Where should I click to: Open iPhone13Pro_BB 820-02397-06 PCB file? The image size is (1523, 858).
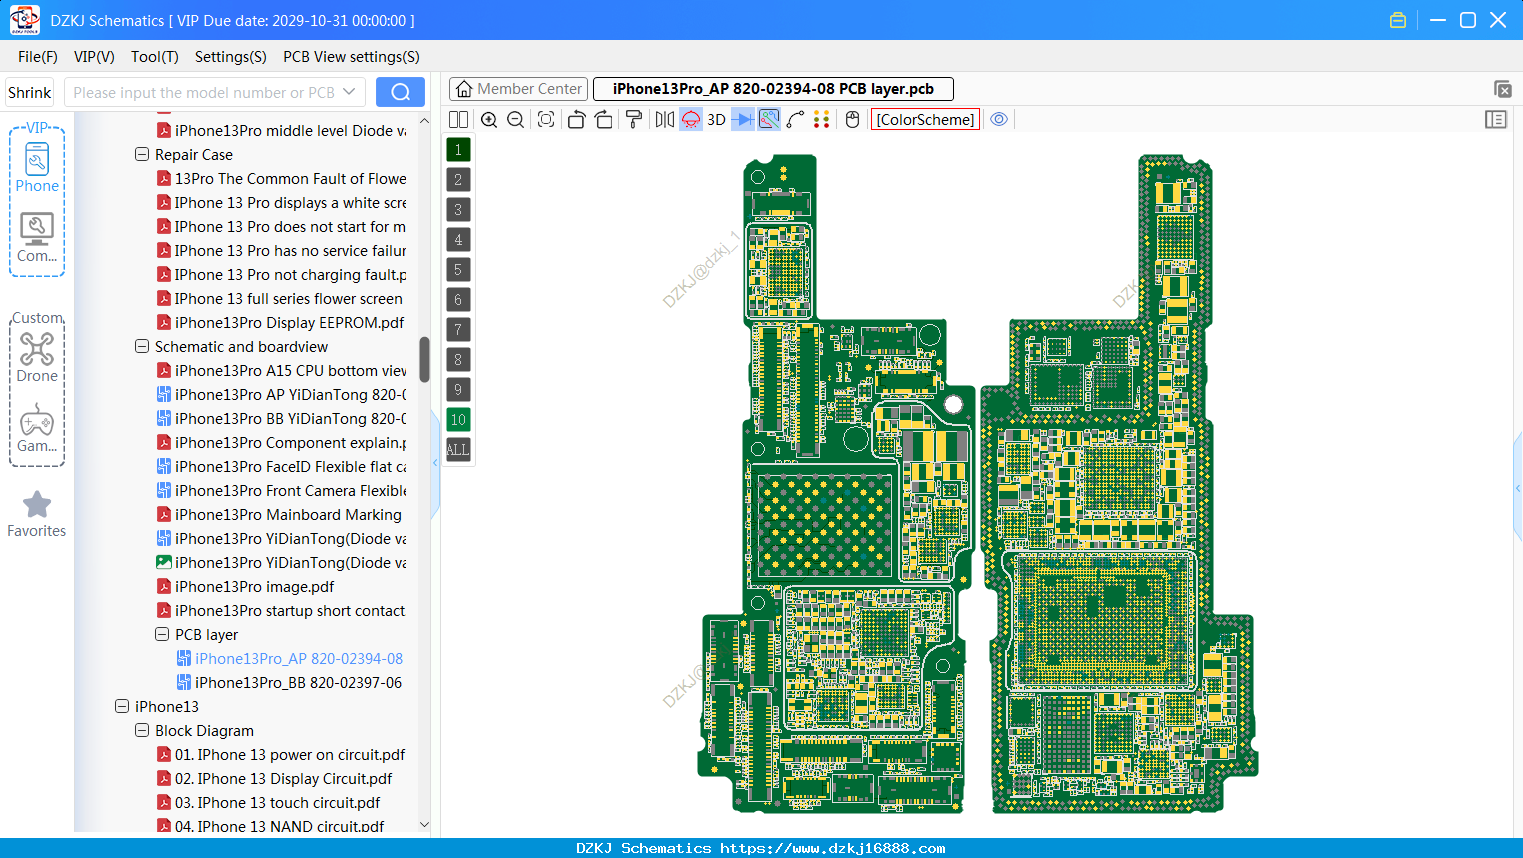[x=290, y=683]
